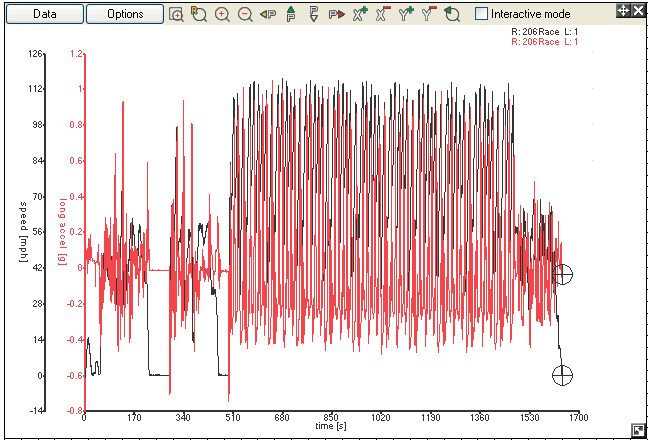Click the undo zoom icon
The height and width of the screenshot is (440, 649).
coord(451,14)
